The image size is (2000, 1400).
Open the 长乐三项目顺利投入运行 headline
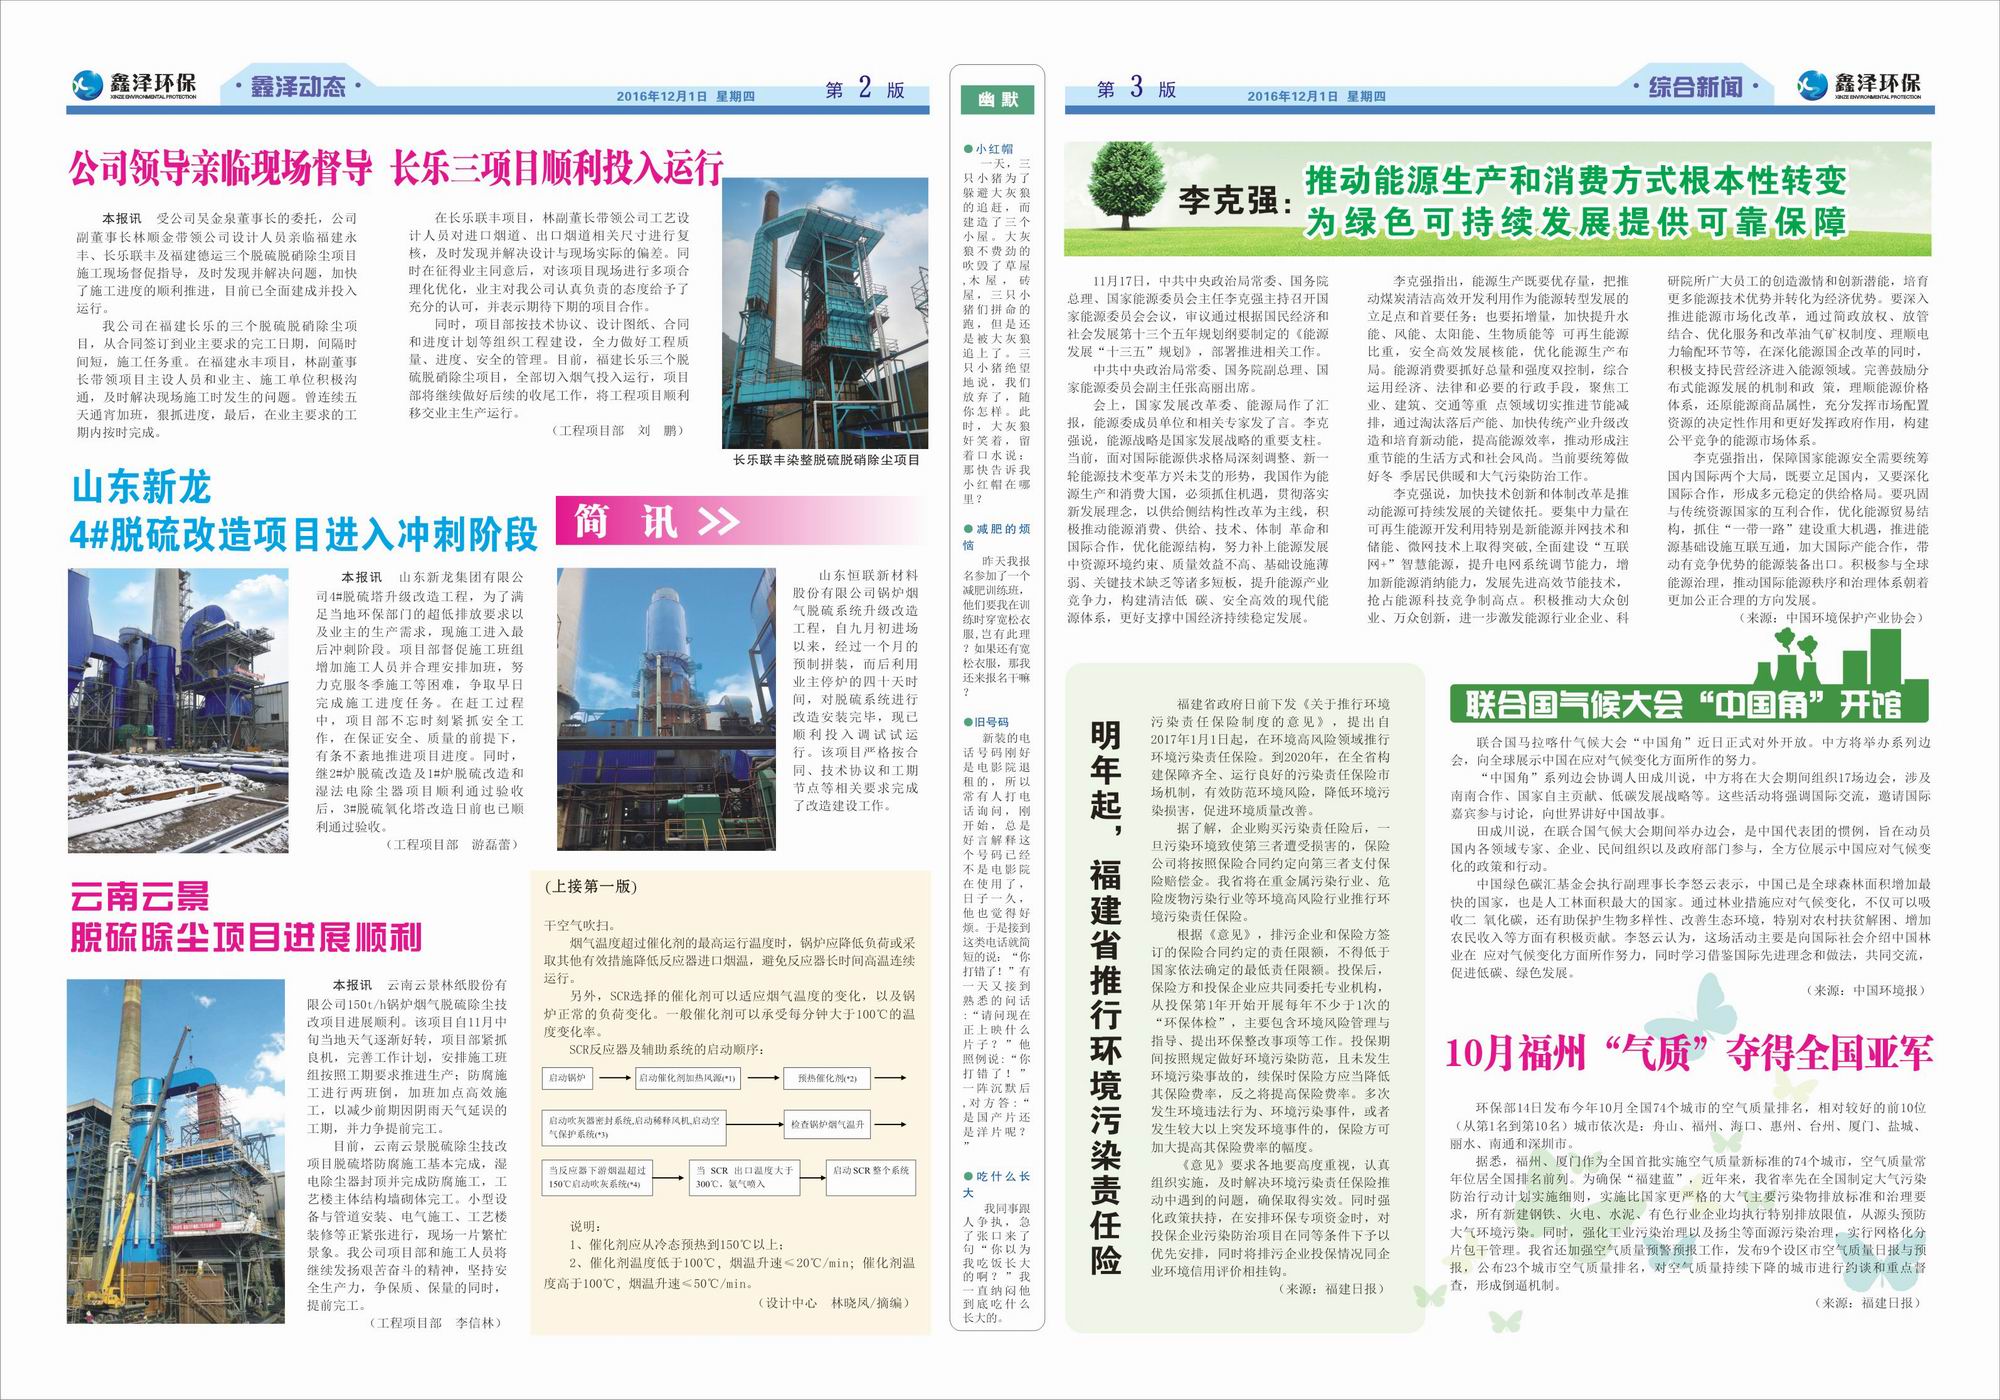pyautogui.click(x=556, y=168)
